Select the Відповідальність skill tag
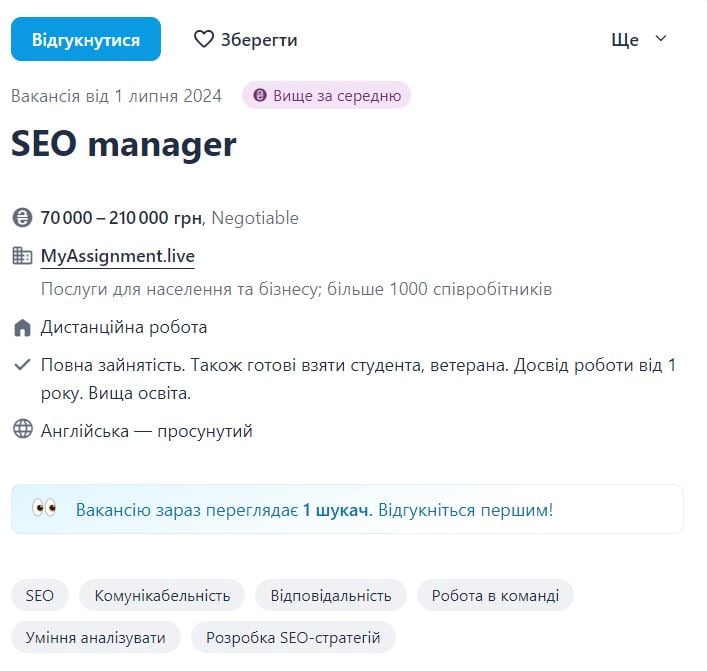The image size is (707, 671). (331, 595)
